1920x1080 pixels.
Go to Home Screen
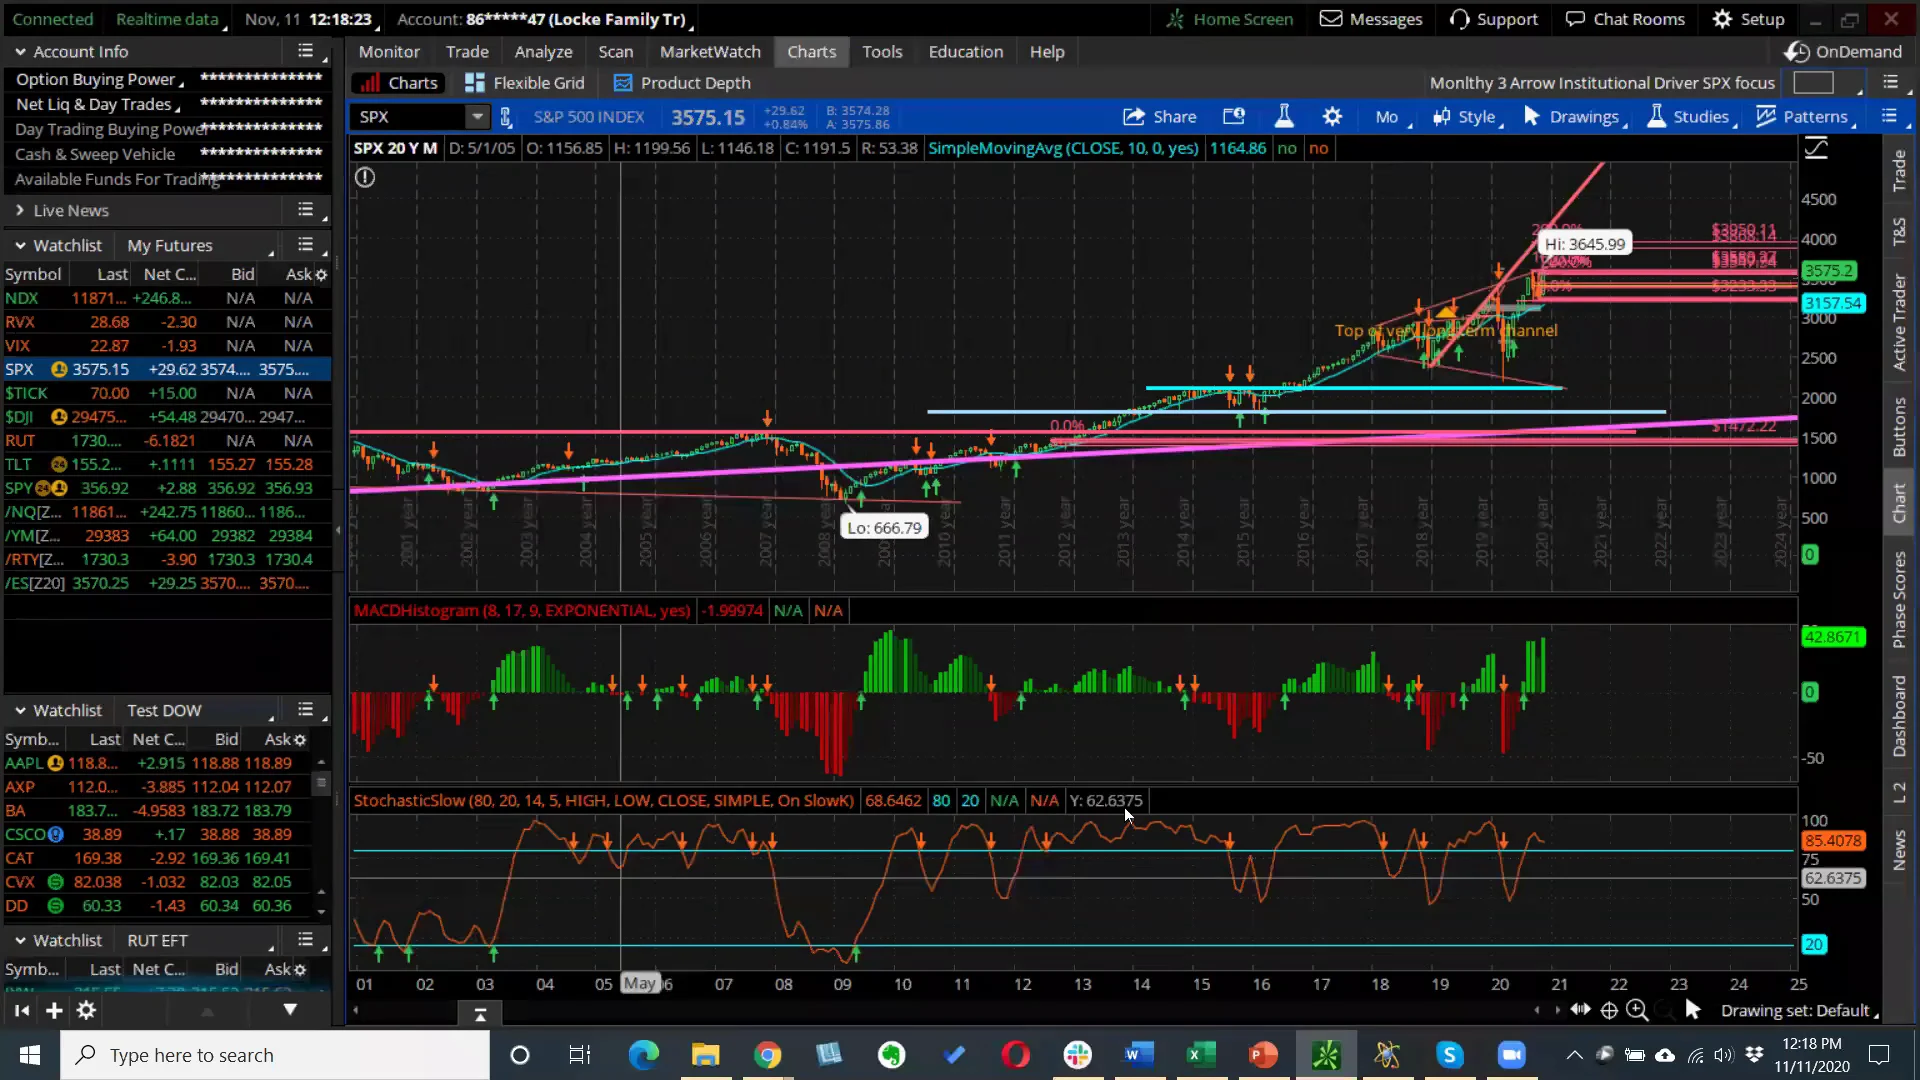pyautogui.click(x=1229, y=19)
